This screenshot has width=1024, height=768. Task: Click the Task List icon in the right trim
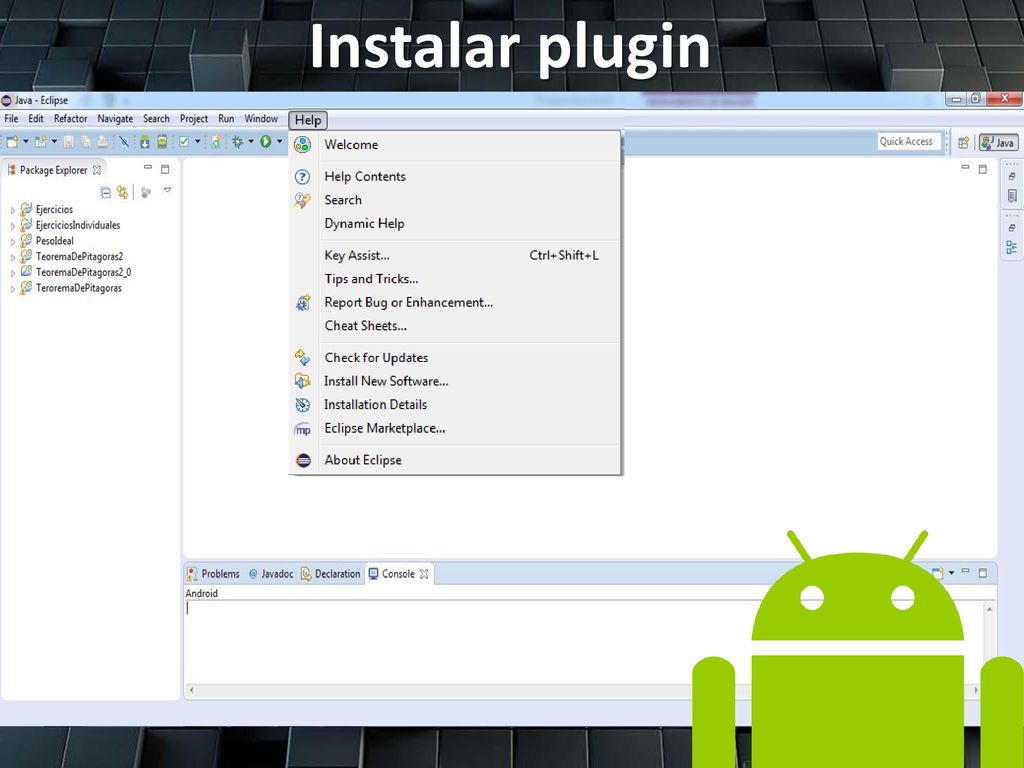click(x=1012, y=196)
